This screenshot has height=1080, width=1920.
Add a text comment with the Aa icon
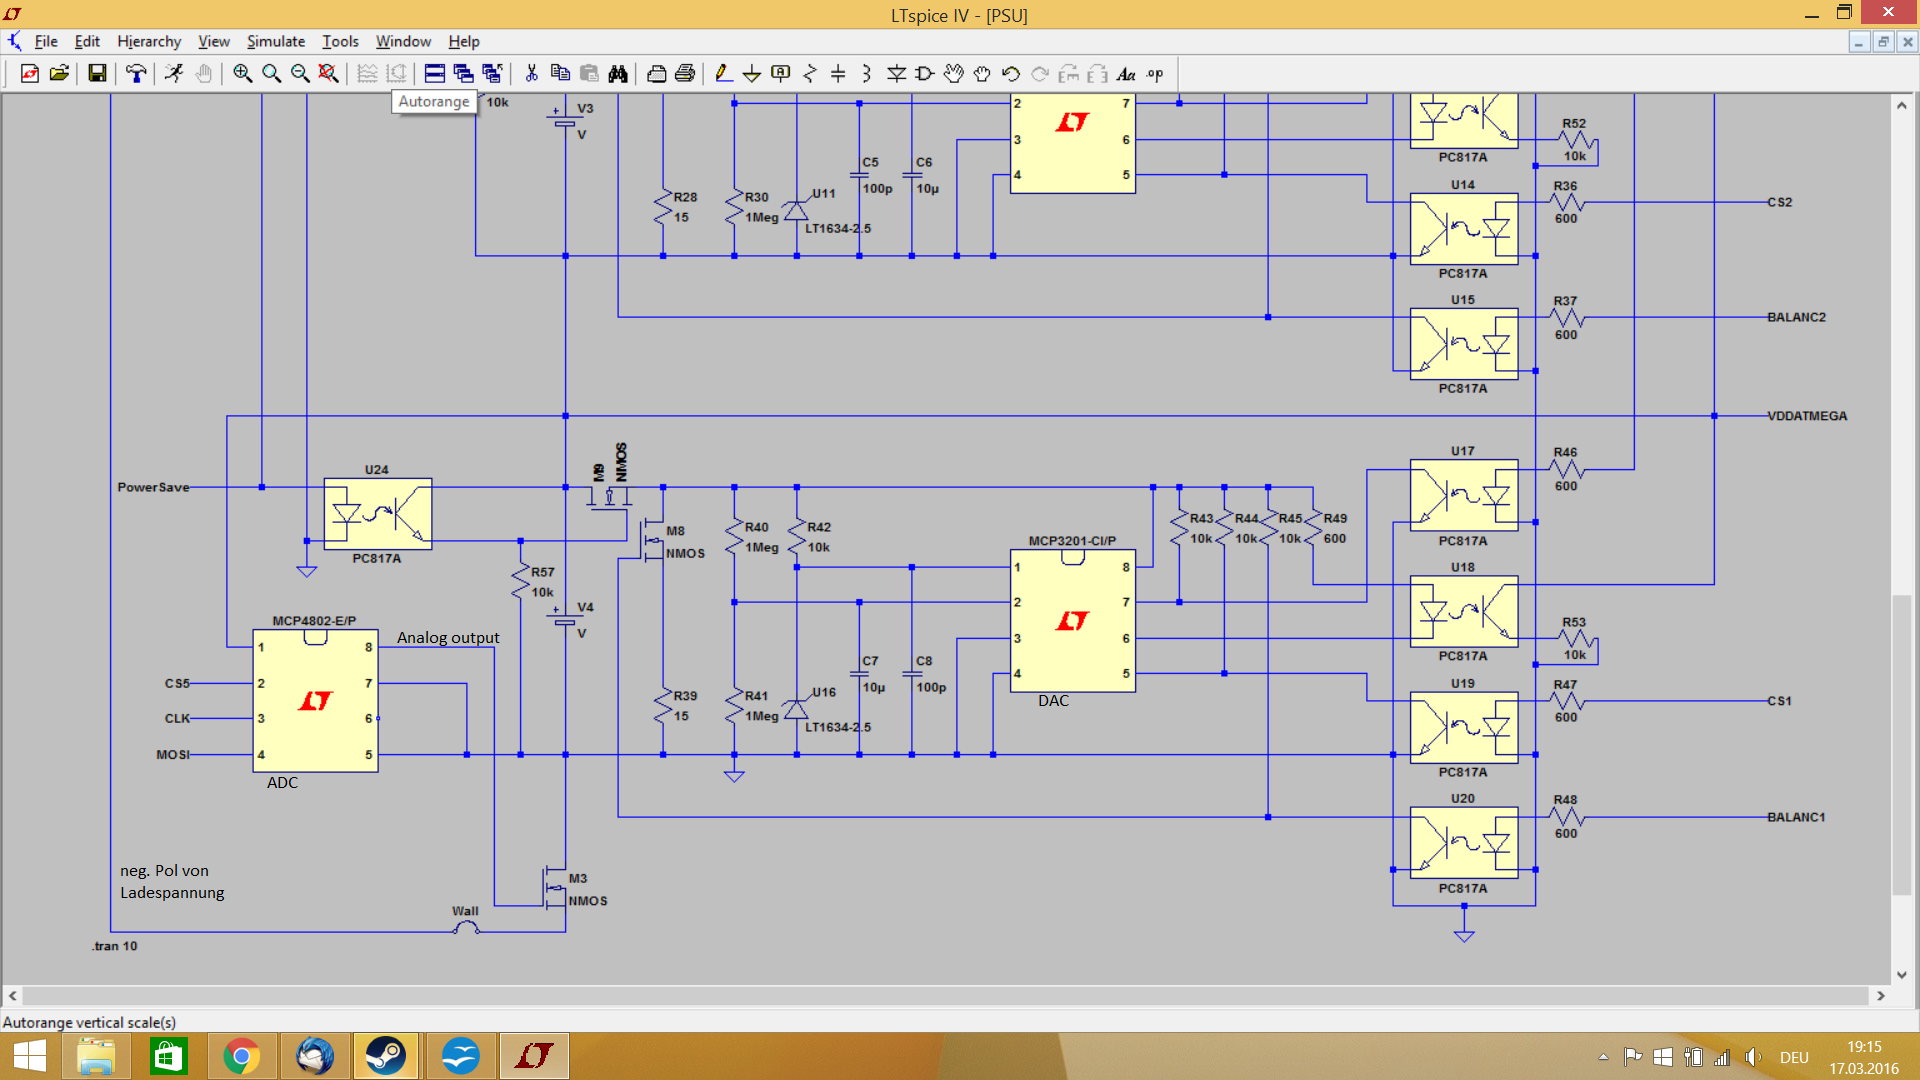tap(1126, 73)
